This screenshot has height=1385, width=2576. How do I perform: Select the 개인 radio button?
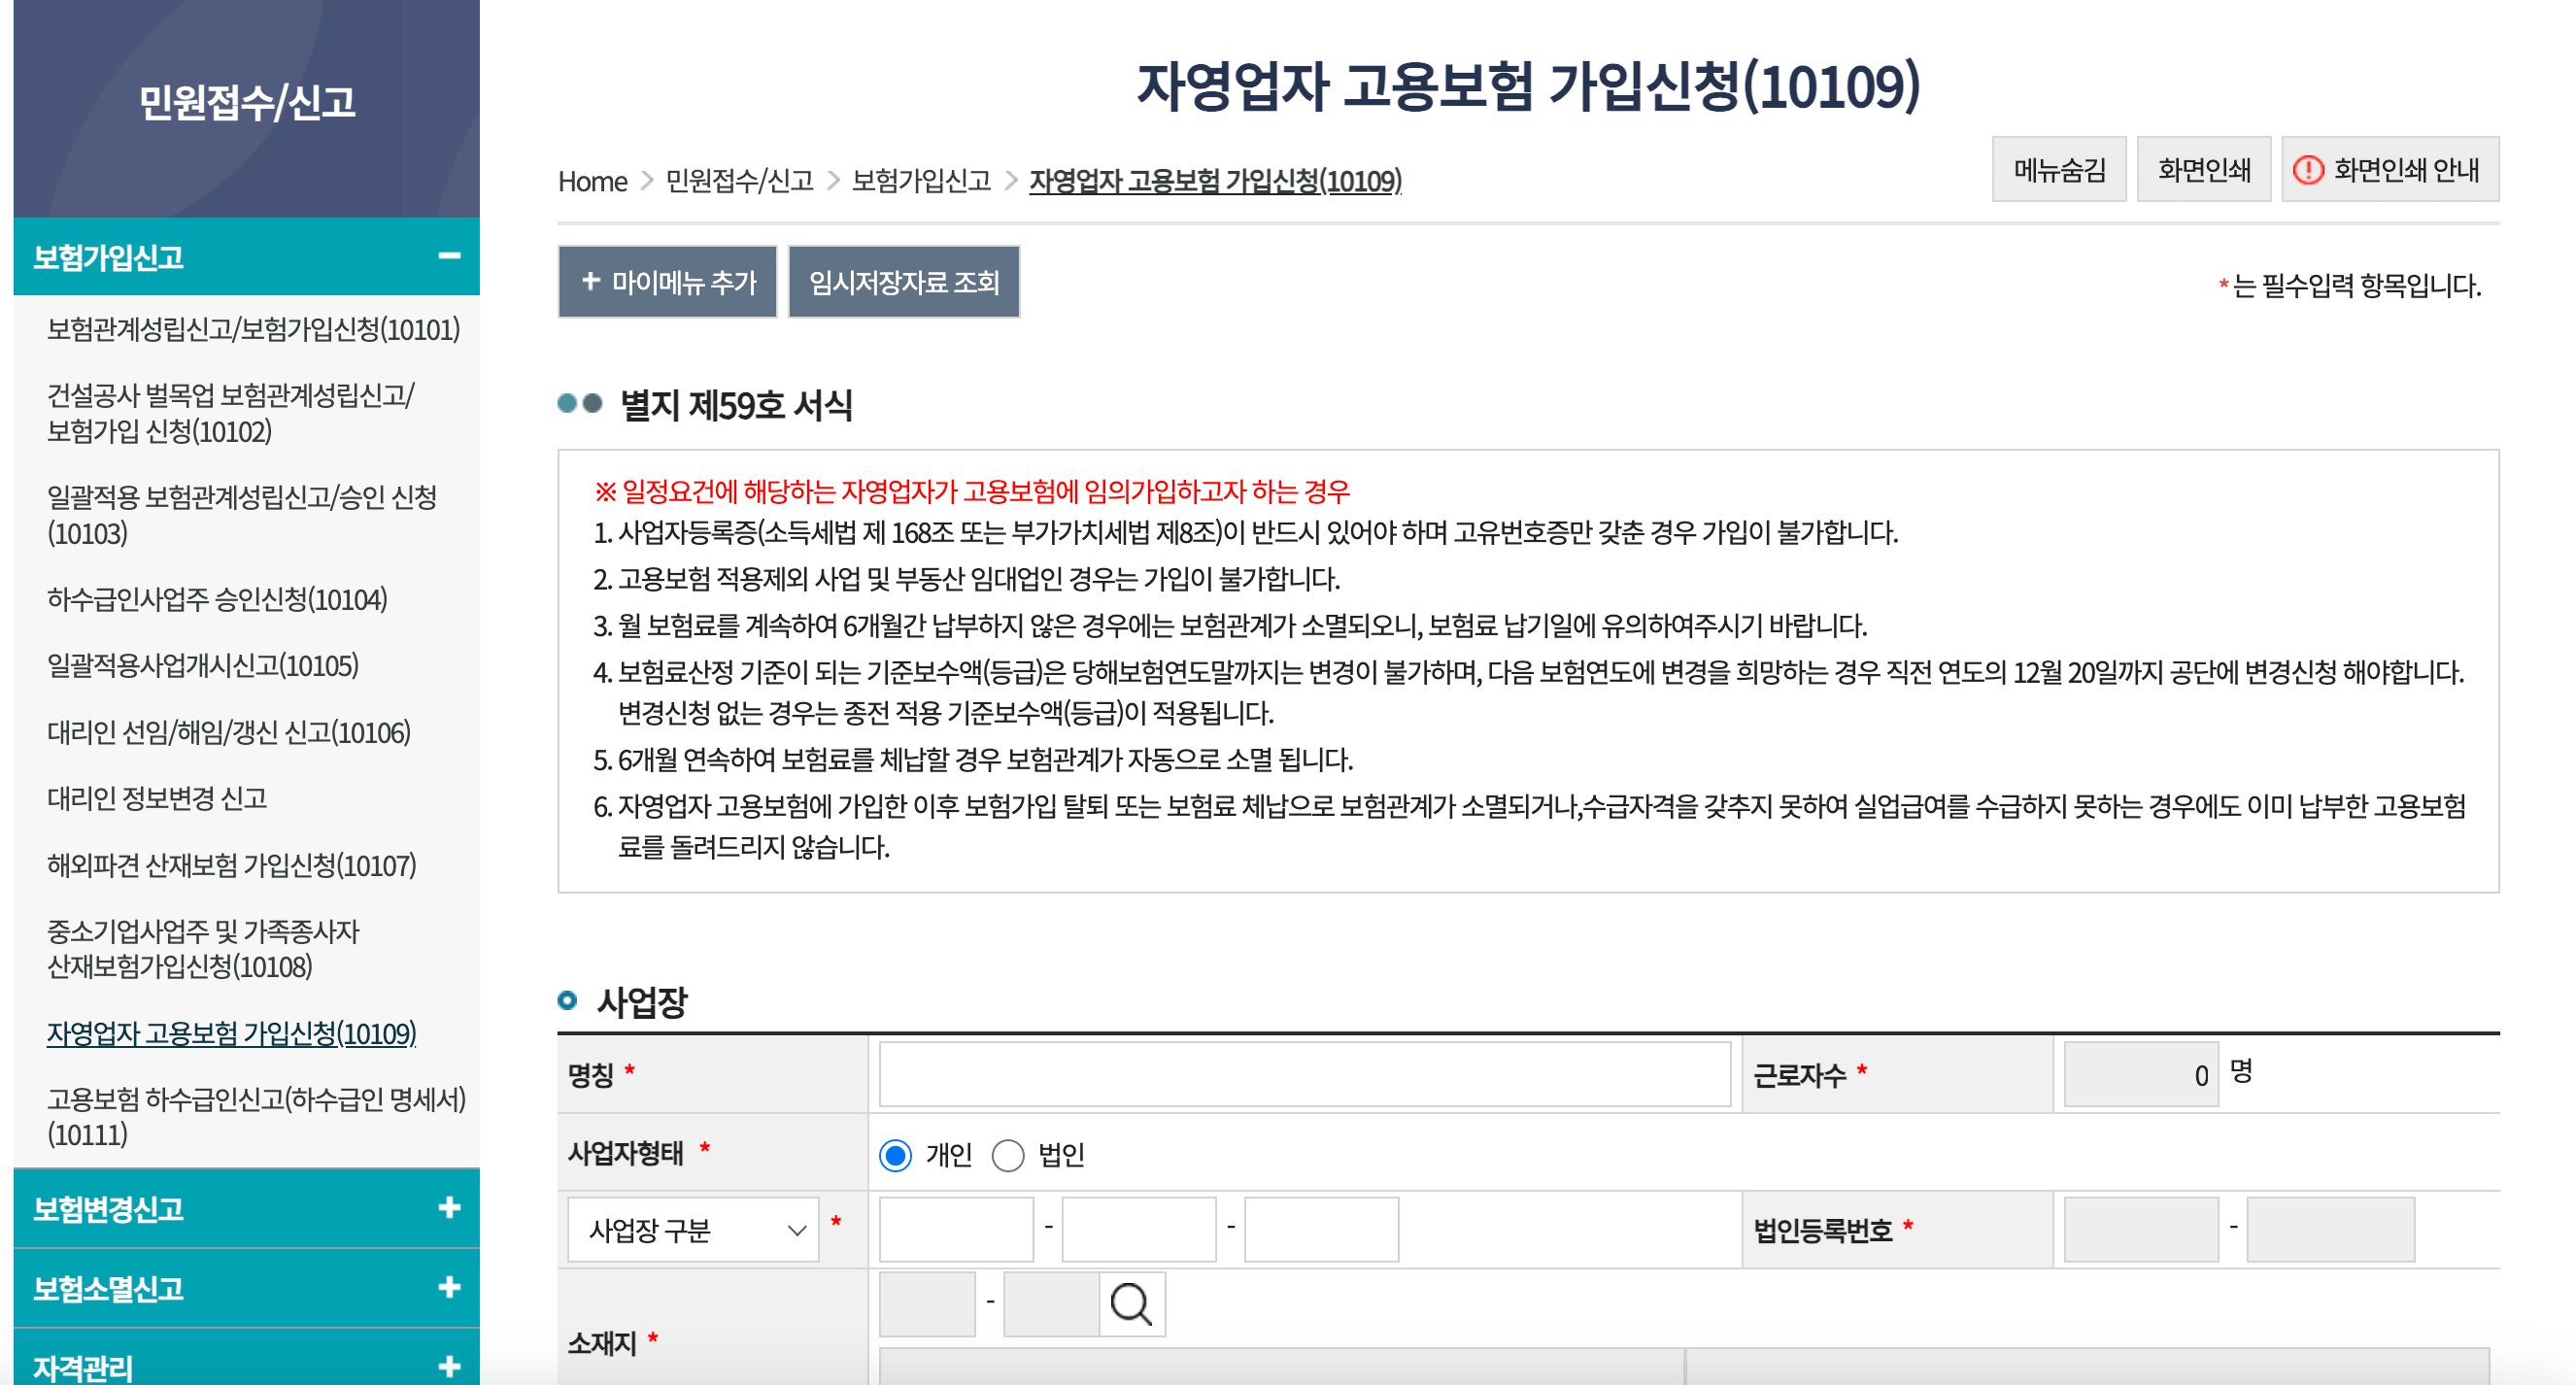click(895, 1155)
